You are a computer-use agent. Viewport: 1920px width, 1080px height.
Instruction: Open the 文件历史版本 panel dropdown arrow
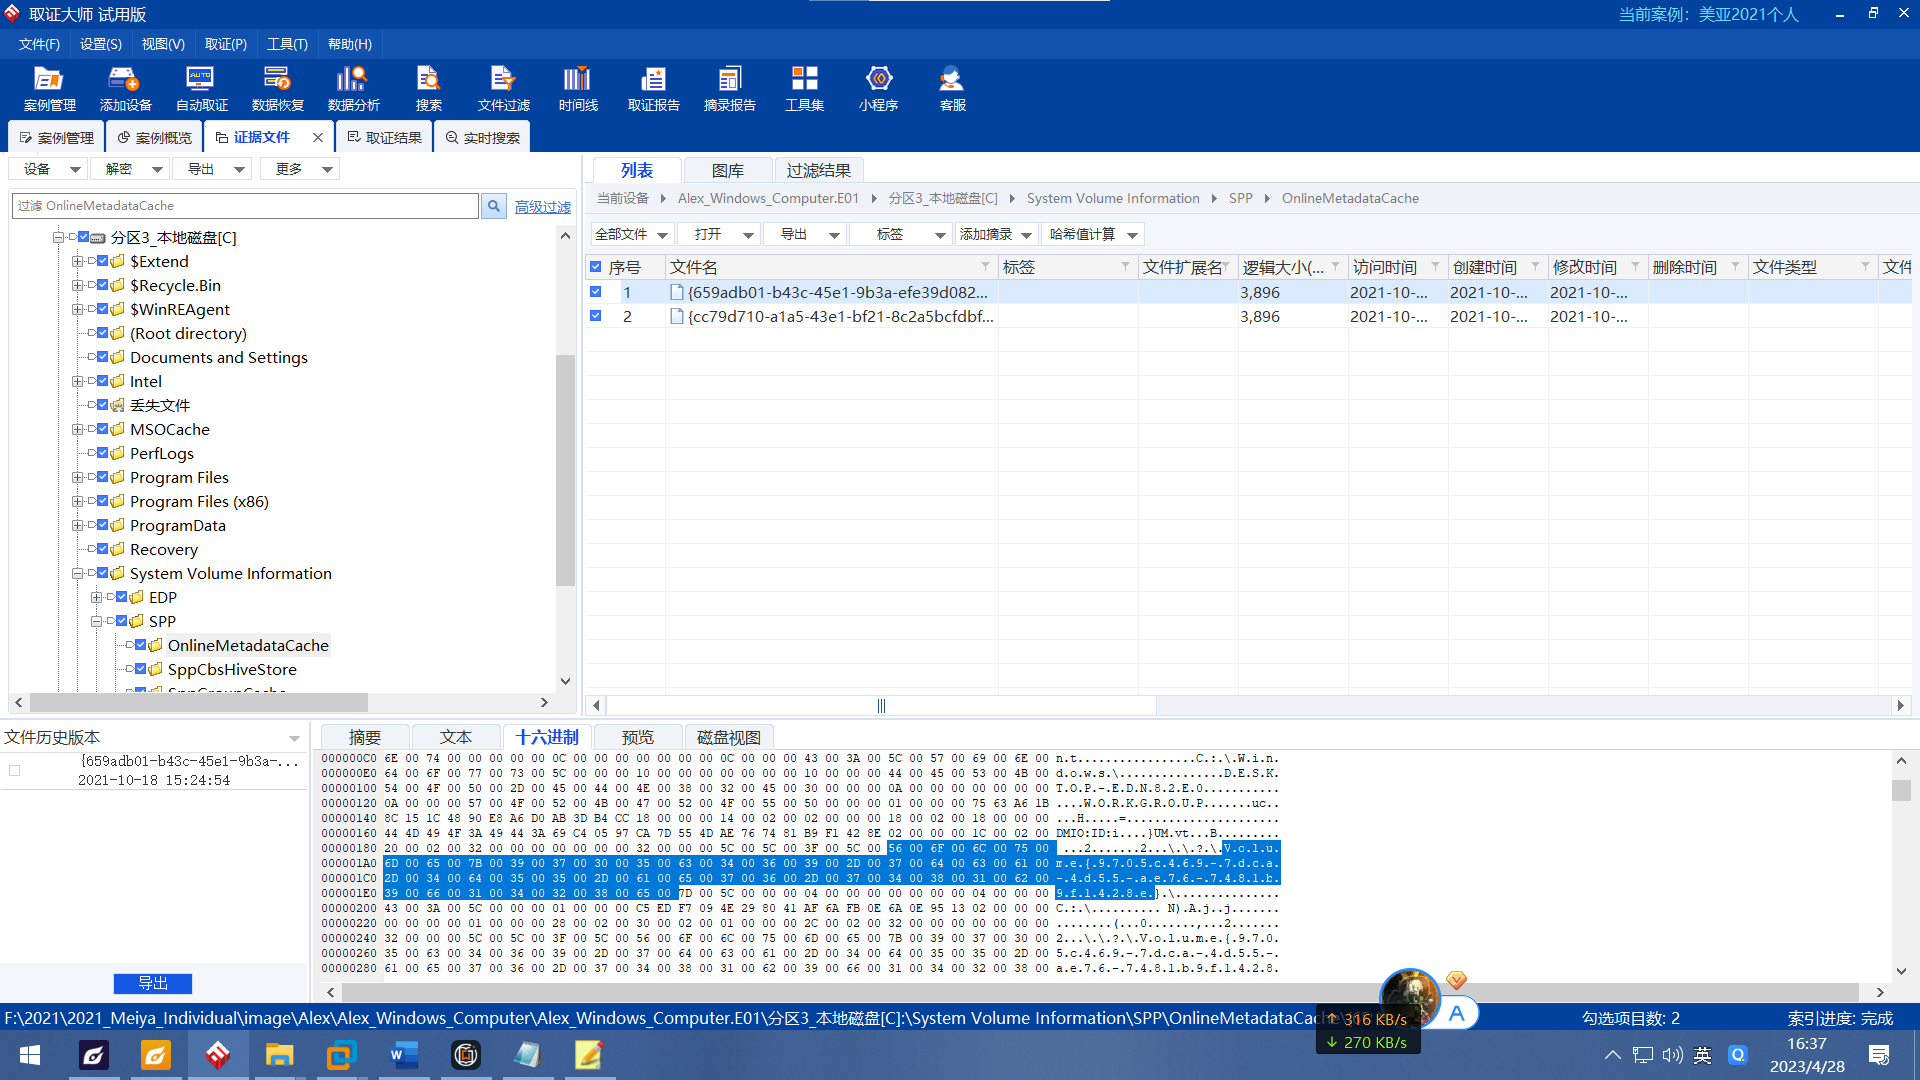pyautogui.click(x=294, y=738)
